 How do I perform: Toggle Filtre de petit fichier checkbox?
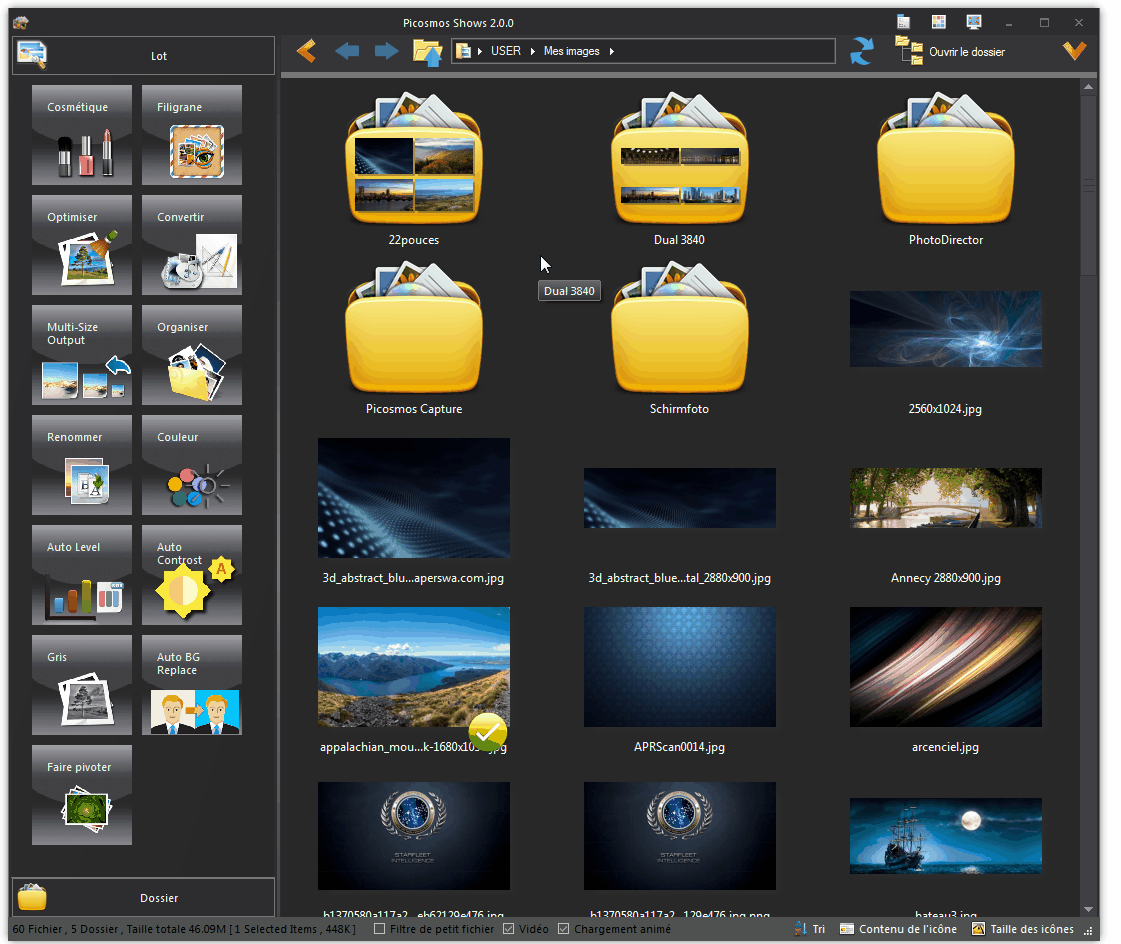380,929
